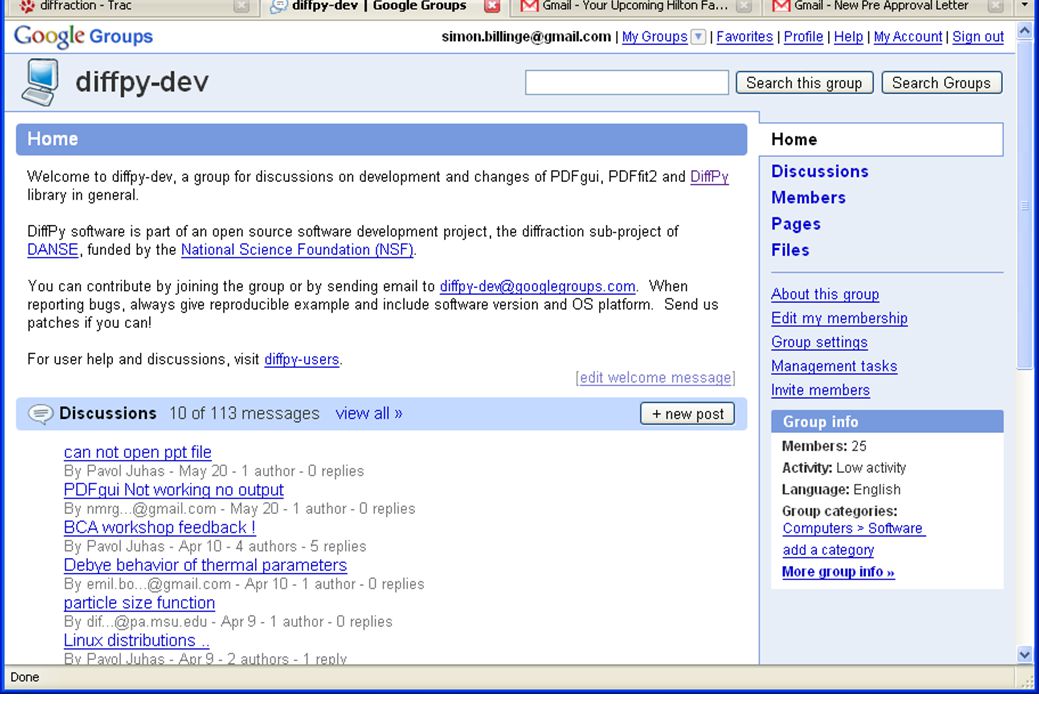
Task: Click 'Language: English' text
Action: (x=841, y=490)
